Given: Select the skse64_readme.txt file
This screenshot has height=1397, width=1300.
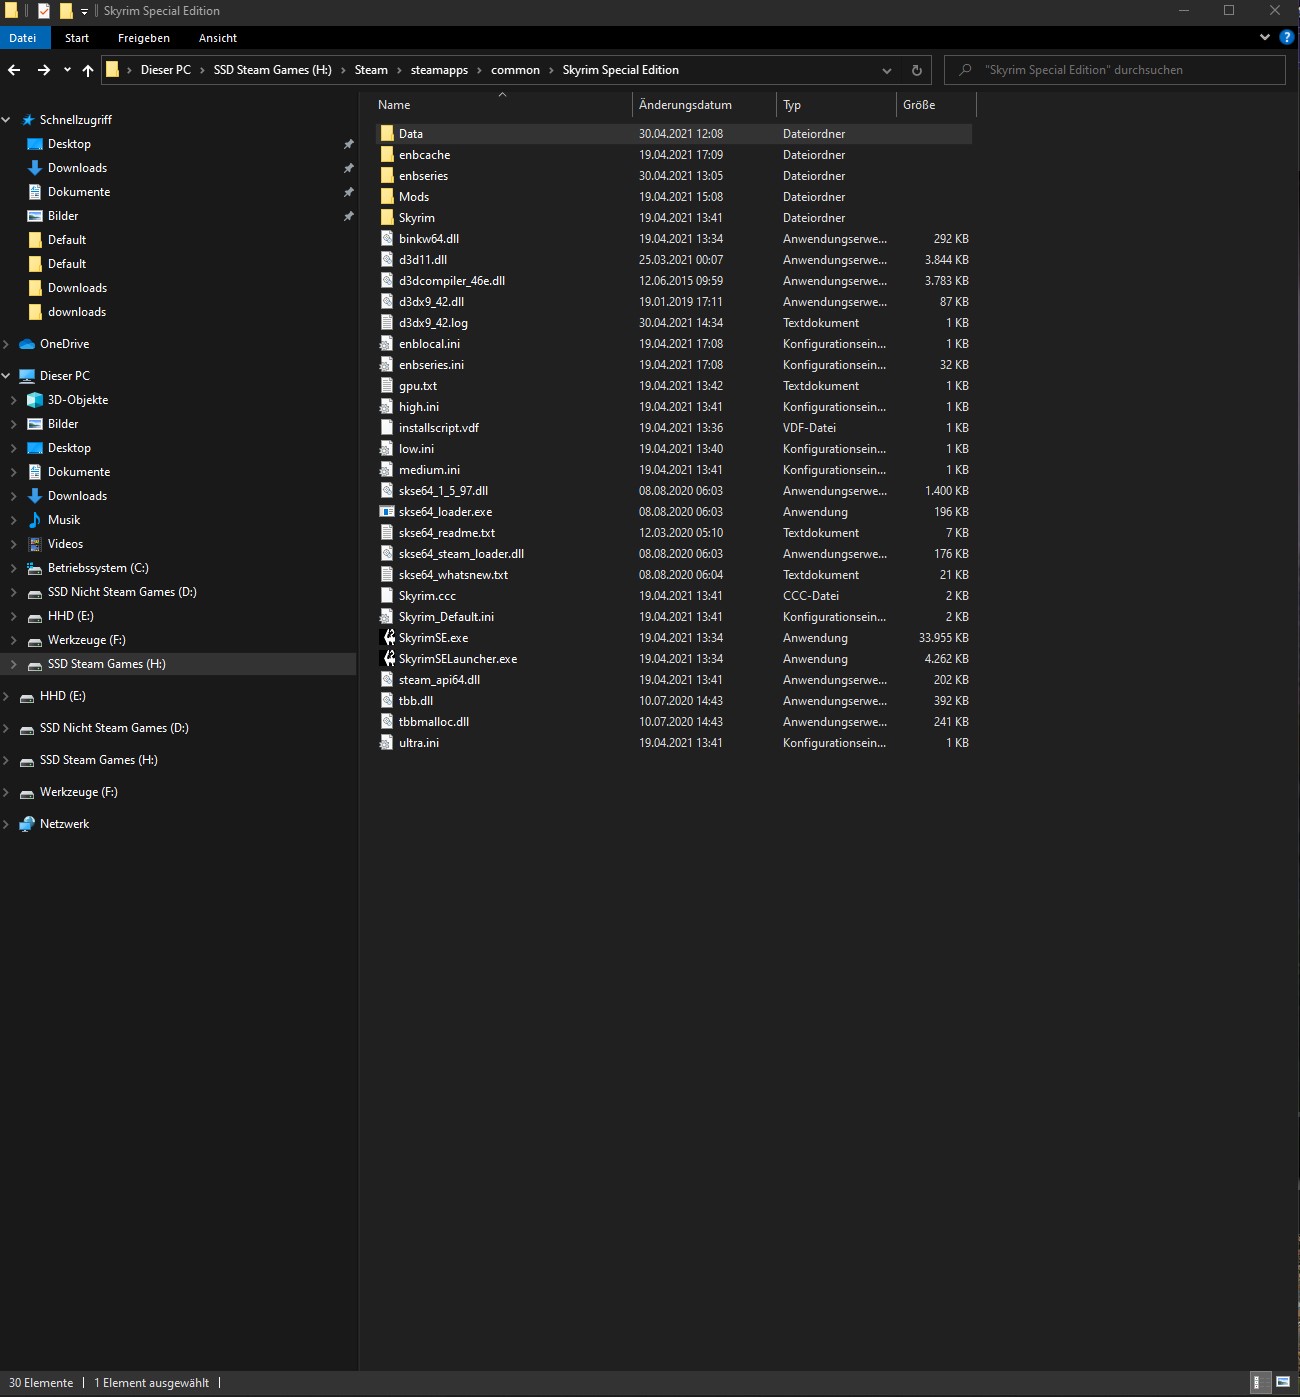Looking at the screenshot, I should (674, 533).
